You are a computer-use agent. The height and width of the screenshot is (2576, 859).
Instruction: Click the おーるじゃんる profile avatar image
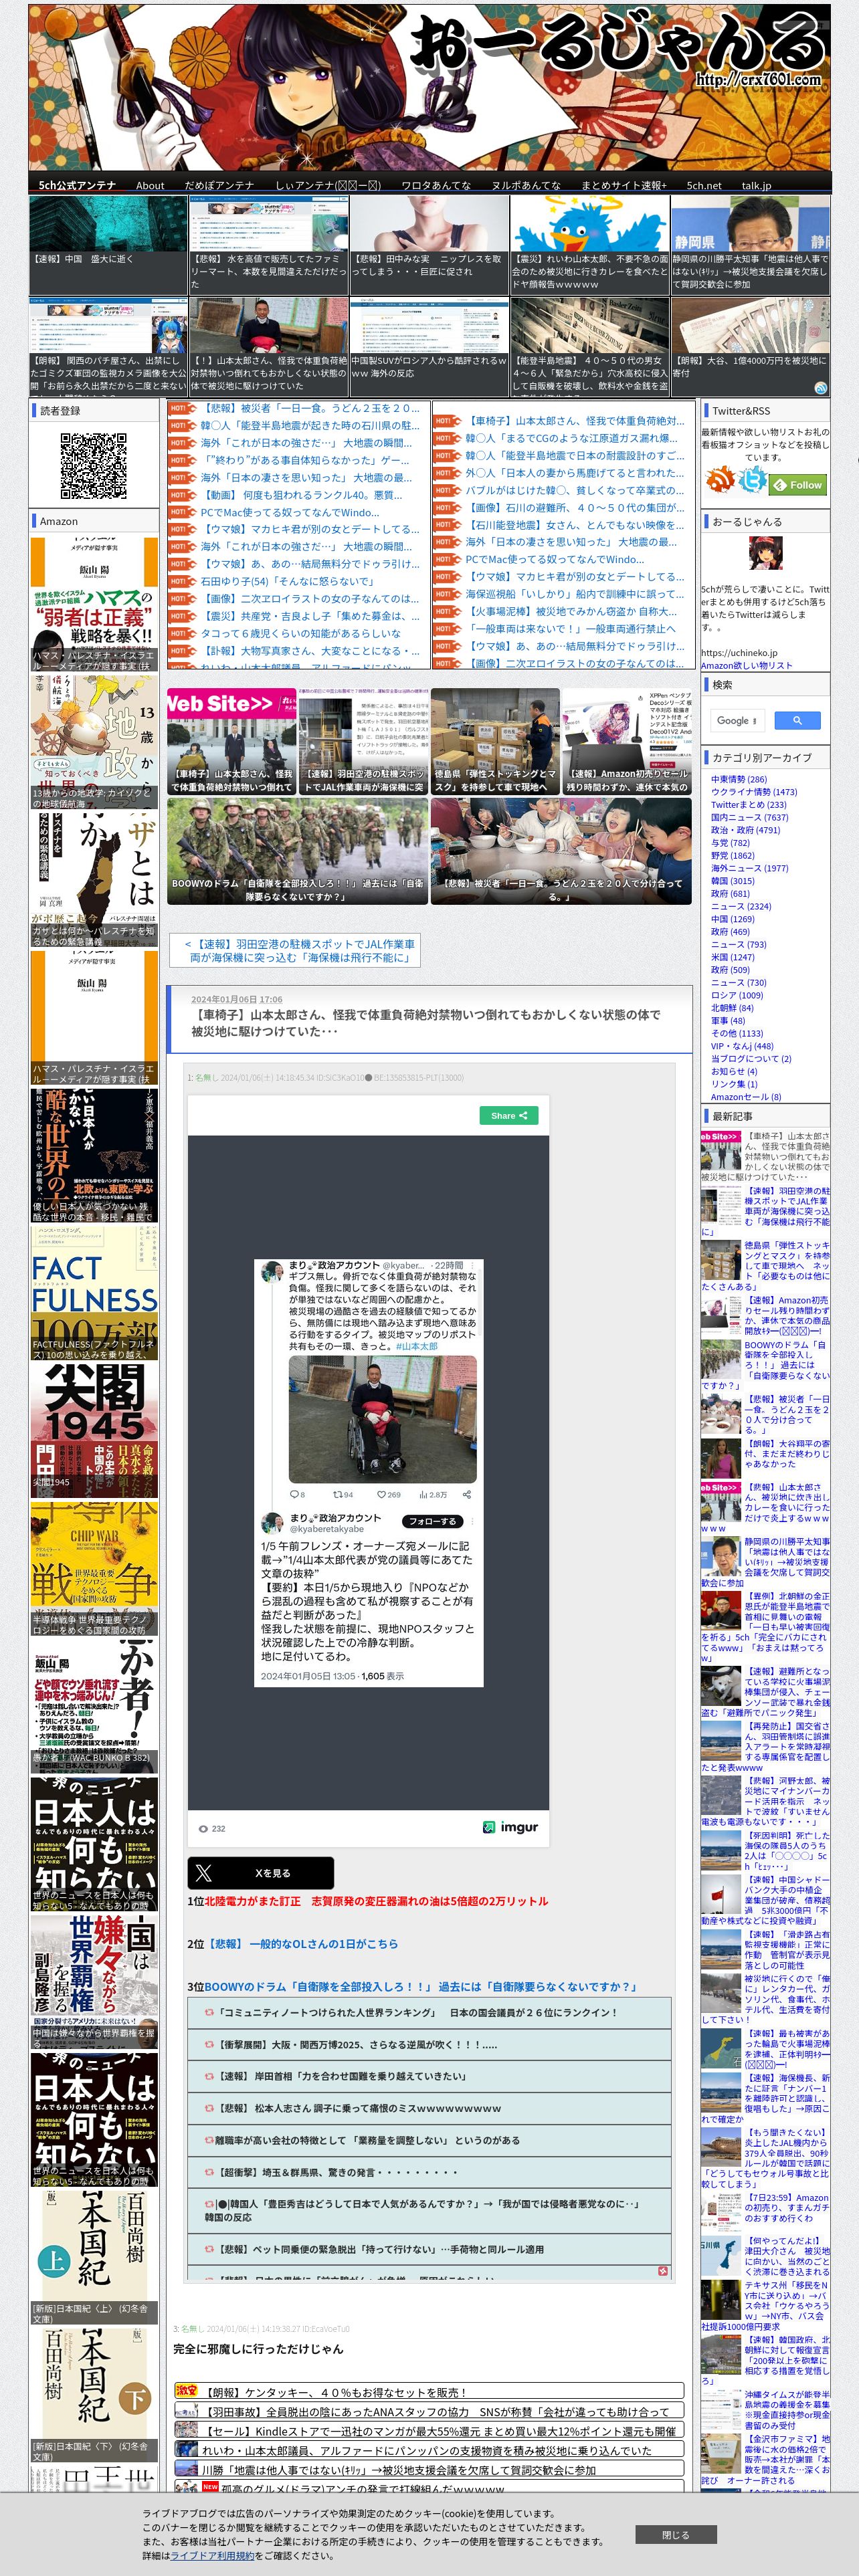[x=765, y=553]
